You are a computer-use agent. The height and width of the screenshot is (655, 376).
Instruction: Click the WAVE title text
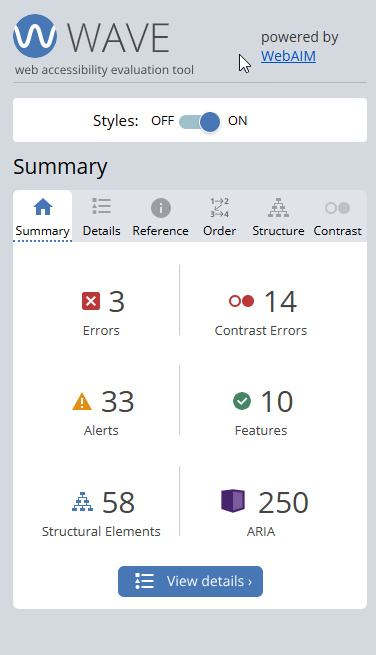tap(118, 38)
